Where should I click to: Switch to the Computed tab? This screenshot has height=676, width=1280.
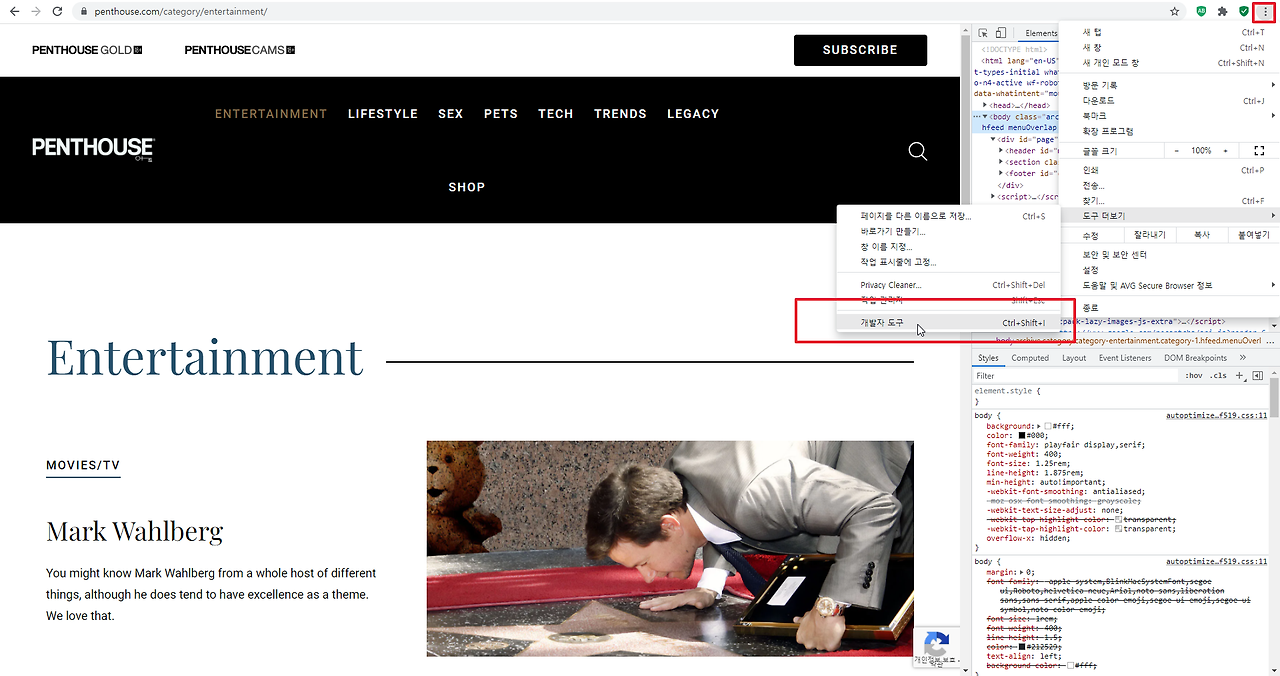[1030, 357]
